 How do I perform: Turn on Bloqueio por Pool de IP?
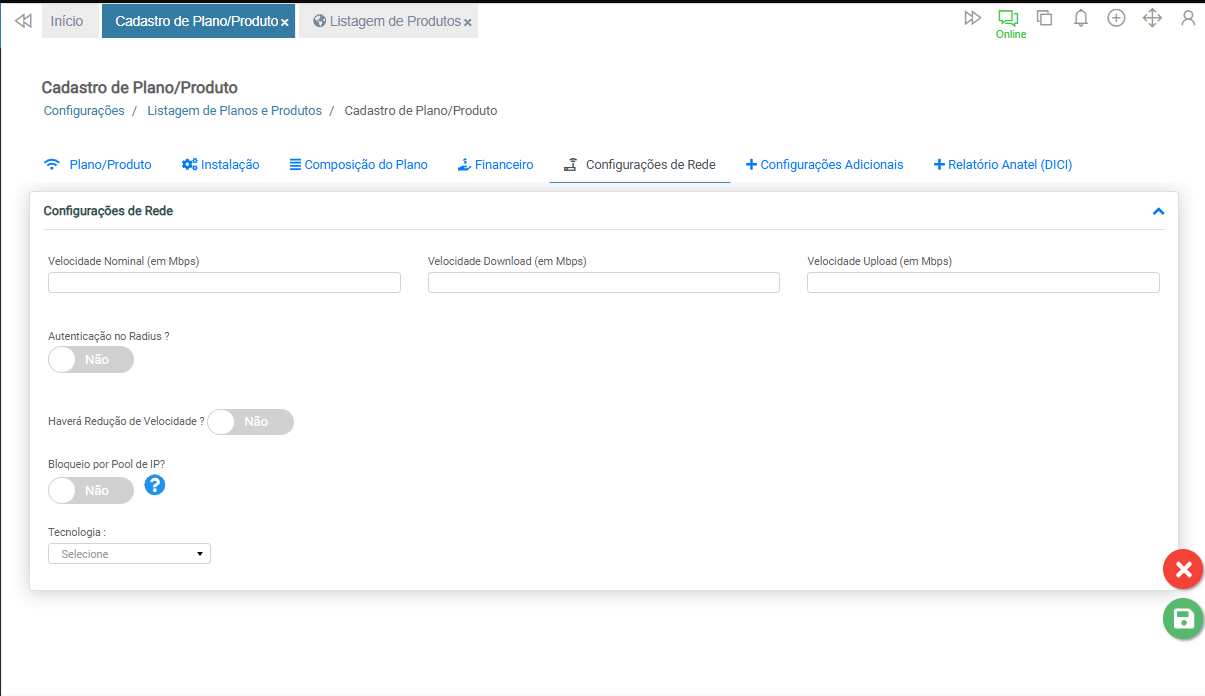pyautogui.click(x=90, y=490)
